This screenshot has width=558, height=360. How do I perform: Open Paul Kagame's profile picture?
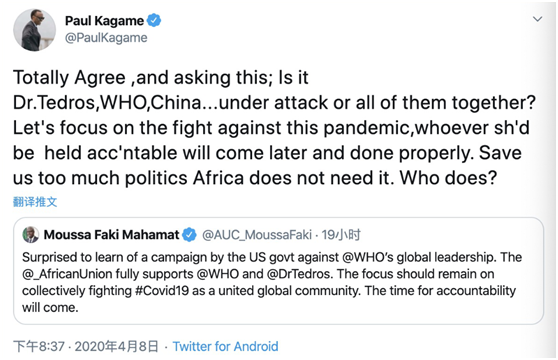(x=35, y=31)
